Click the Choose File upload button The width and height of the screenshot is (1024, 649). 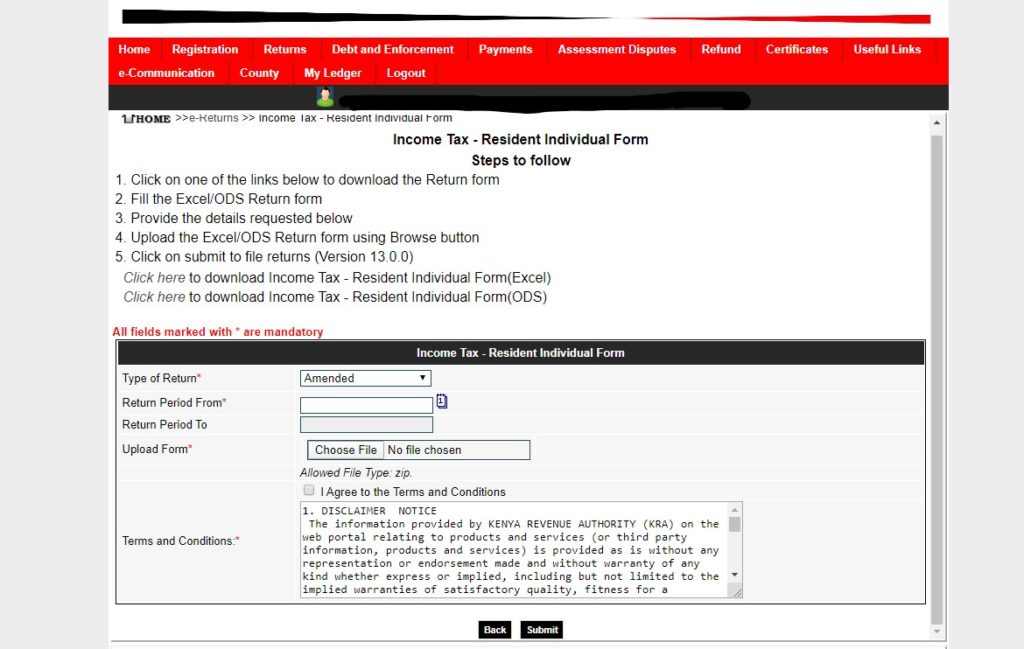coord(346,450)
